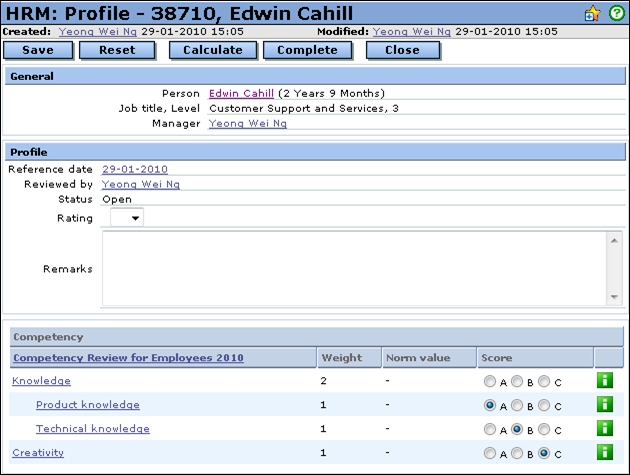Click the Reference date 29-01-2010 link
Screen dimensions: 630x475
point(135,170)
